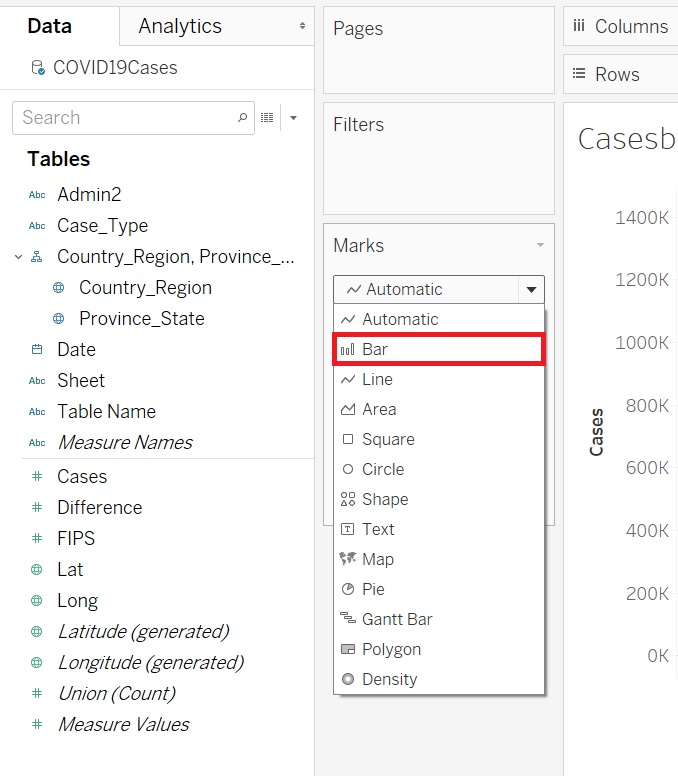Viewport: 678px width, 776px height.
Task: Select Polygon mark type
Action: click(x=439, y=649)
